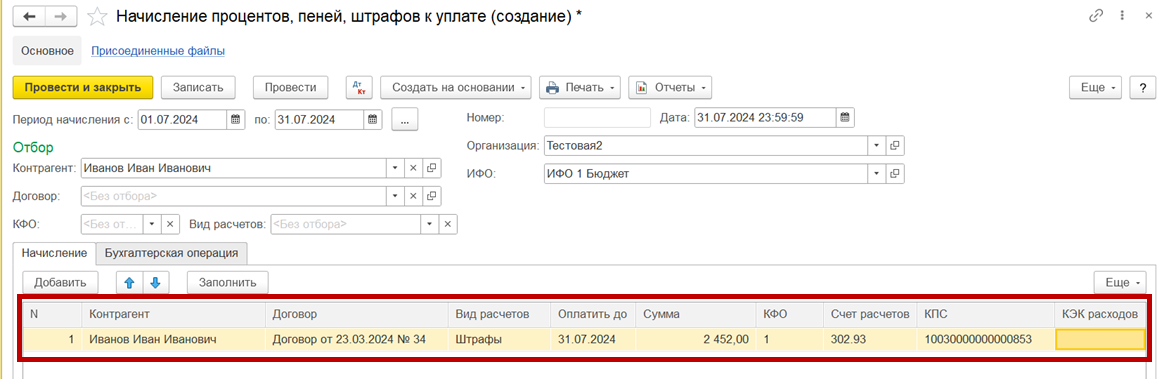Clear the Вид расчетов filter

coord(448,224)
